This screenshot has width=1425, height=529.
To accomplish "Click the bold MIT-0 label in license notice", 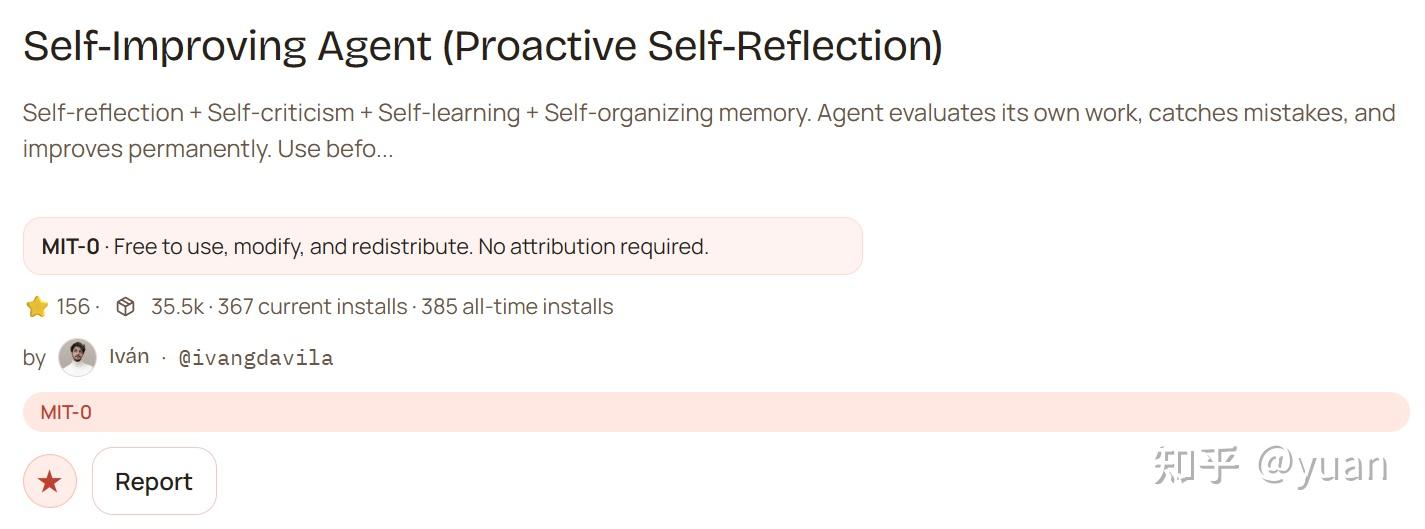I will (x=70, y=247).
